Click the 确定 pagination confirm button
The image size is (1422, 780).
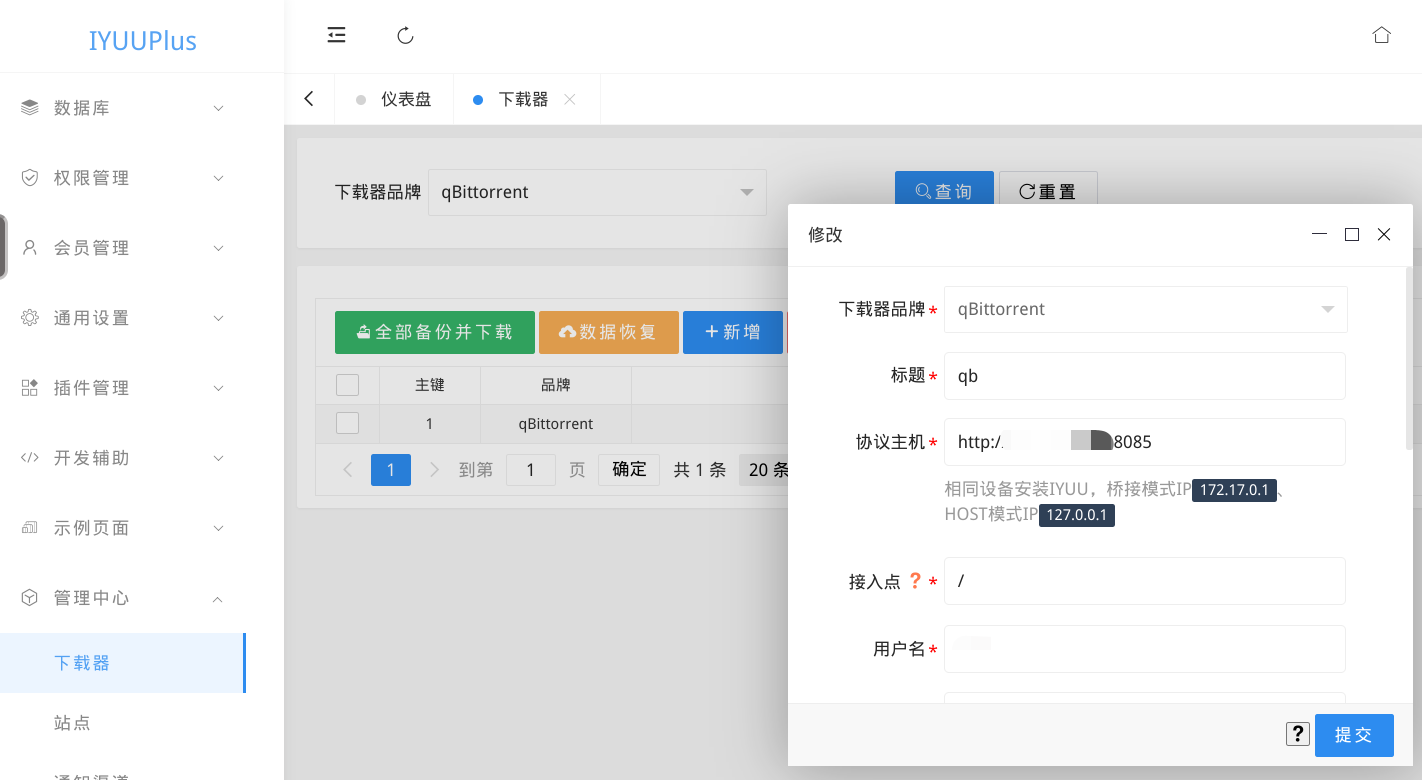point(629,470)
